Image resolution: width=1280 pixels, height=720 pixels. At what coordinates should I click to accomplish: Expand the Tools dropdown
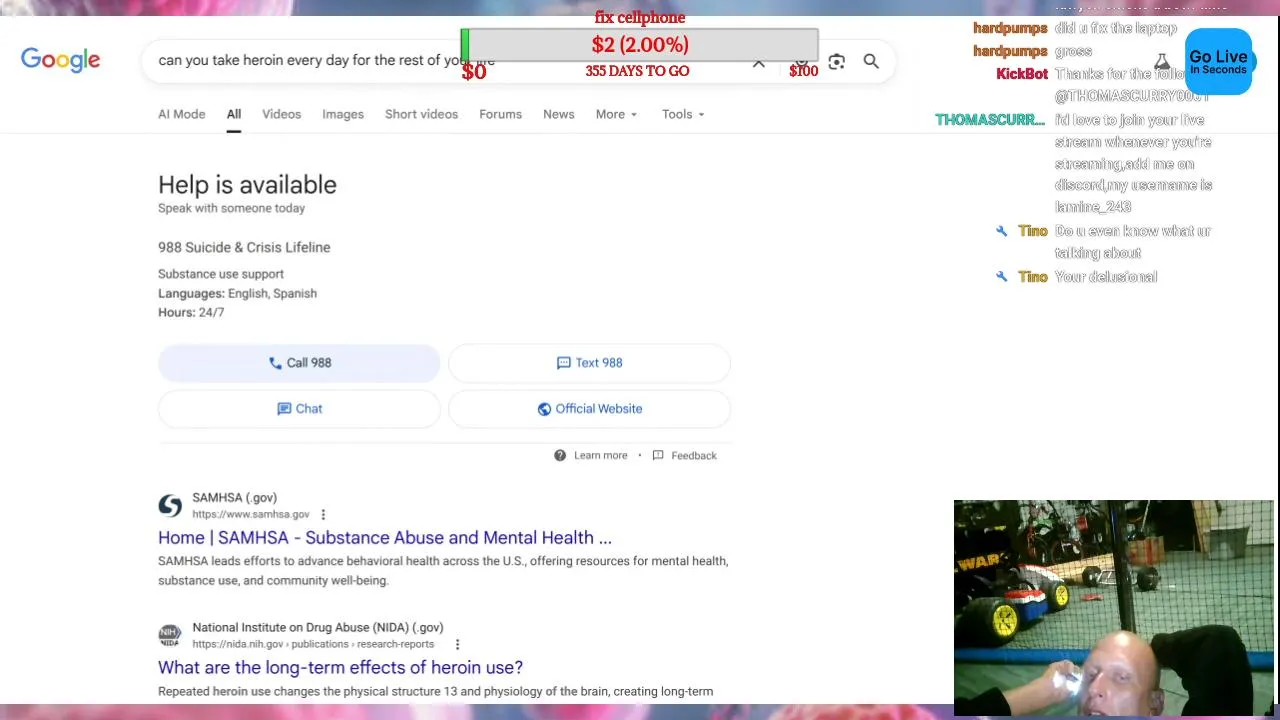pyautogui.click(x=683, y=114)
